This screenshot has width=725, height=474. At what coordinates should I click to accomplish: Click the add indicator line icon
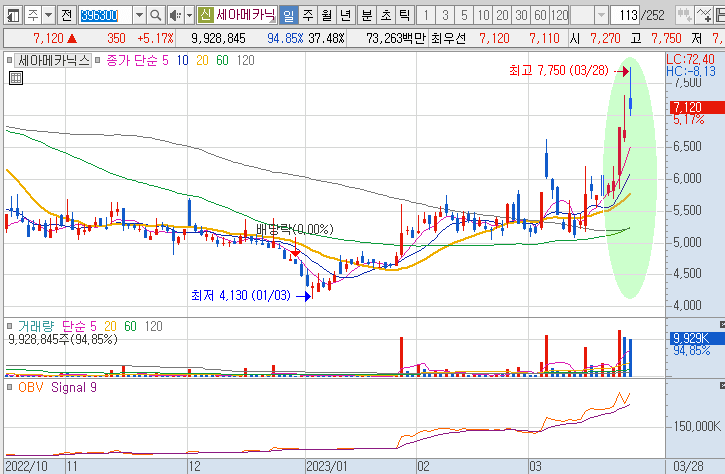[x=704, y=16]
